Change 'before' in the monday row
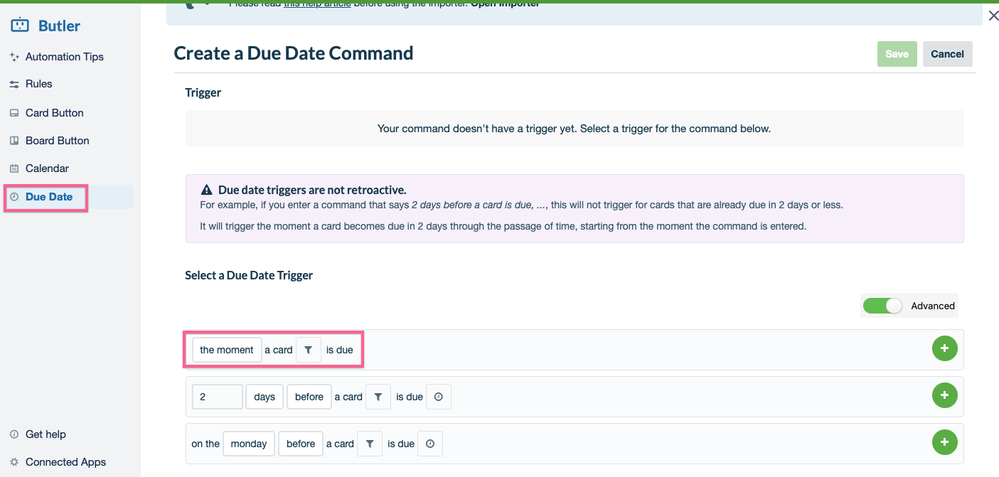The height and width of the screenshot is (477, 999). click(301, 444)
